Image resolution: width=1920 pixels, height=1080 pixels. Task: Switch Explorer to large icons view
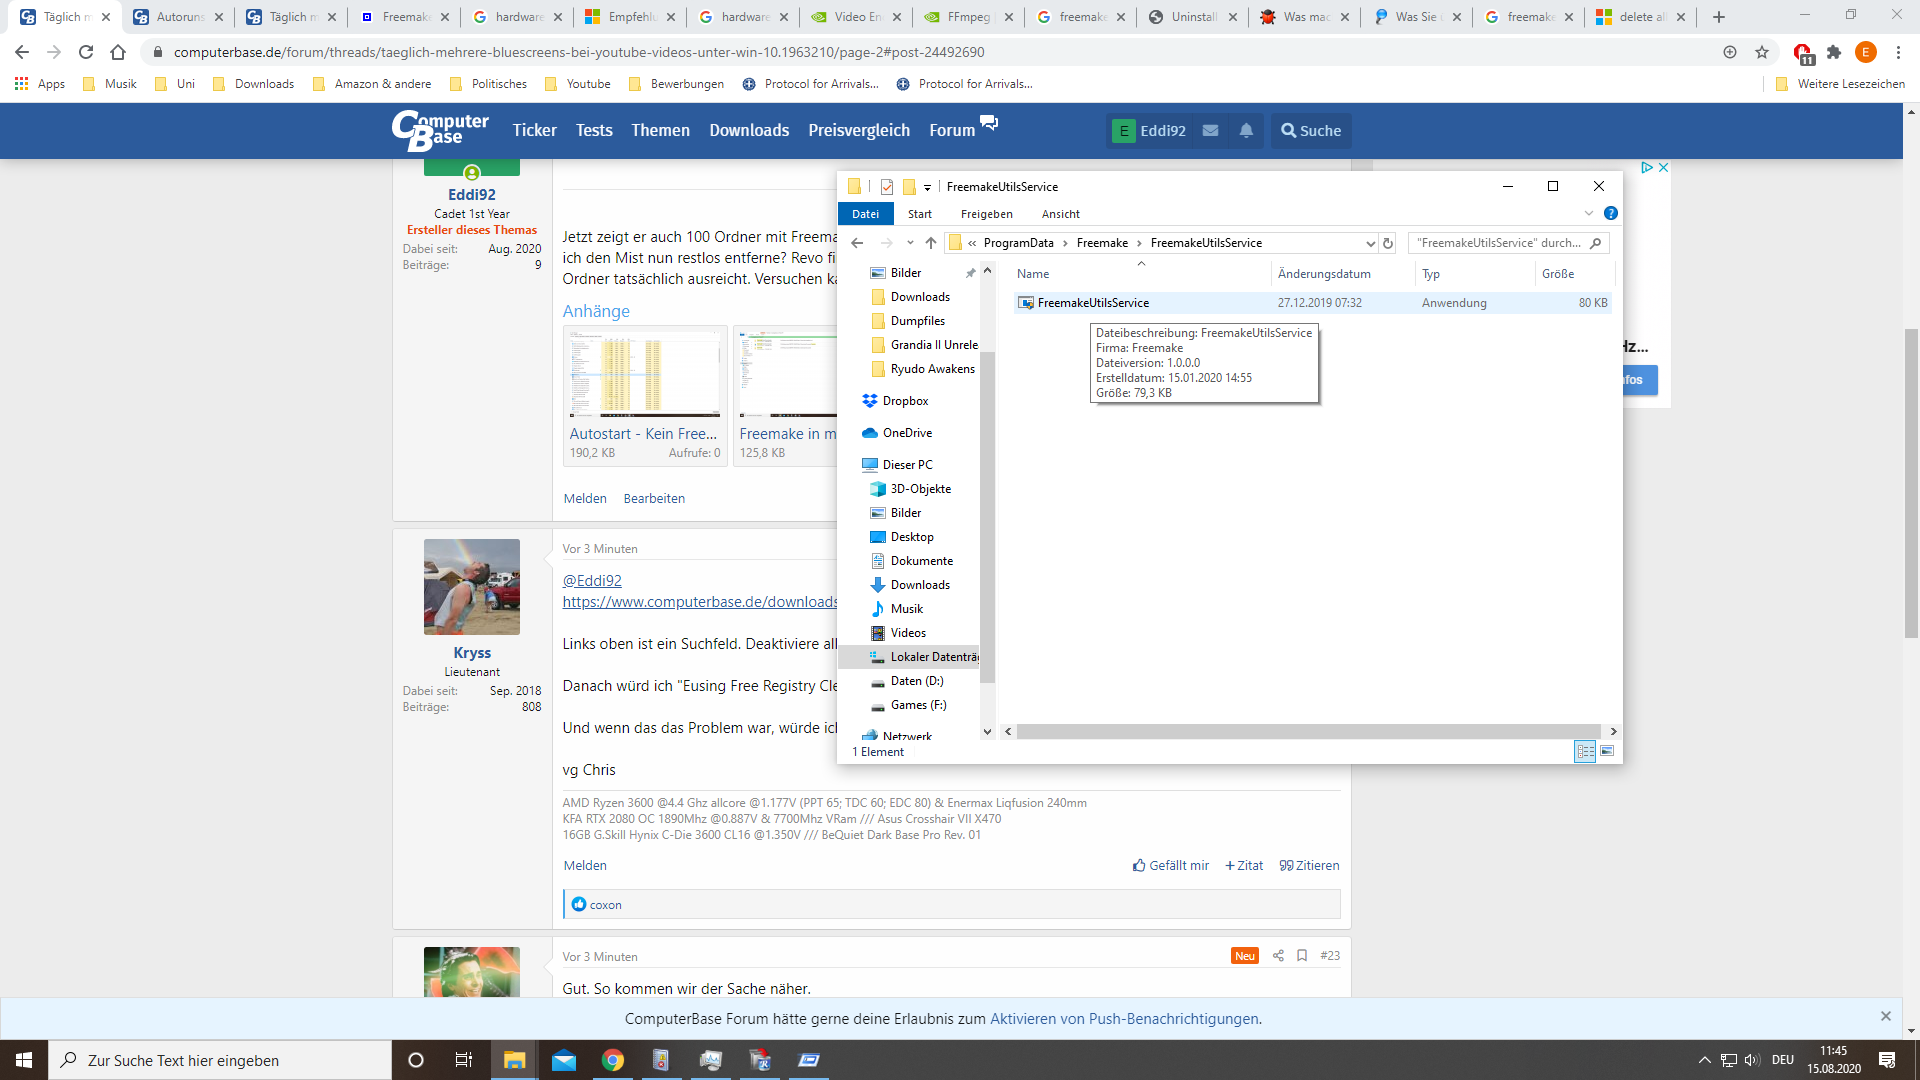[1607, 751]
